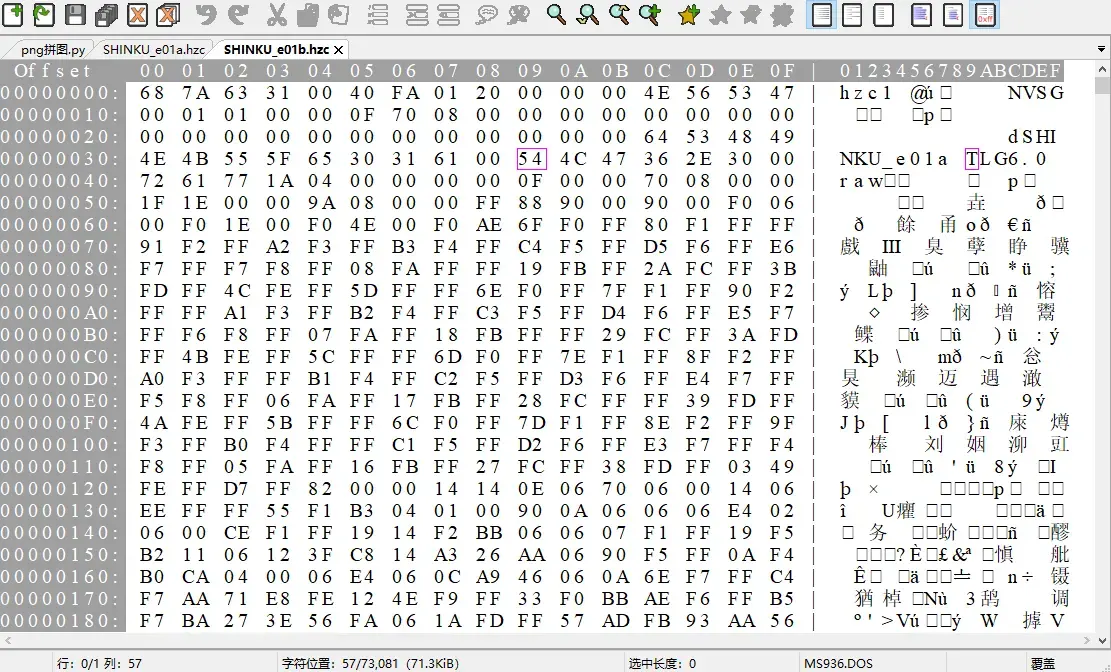Click the reopen file green arrow icon

coord(44,14)
